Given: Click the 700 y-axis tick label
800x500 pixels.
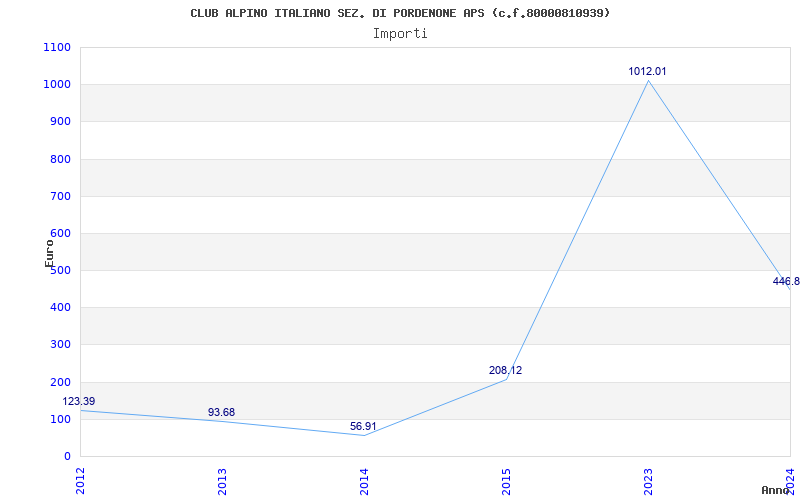Looking at the screenshot, I should [x=61, y=196].
